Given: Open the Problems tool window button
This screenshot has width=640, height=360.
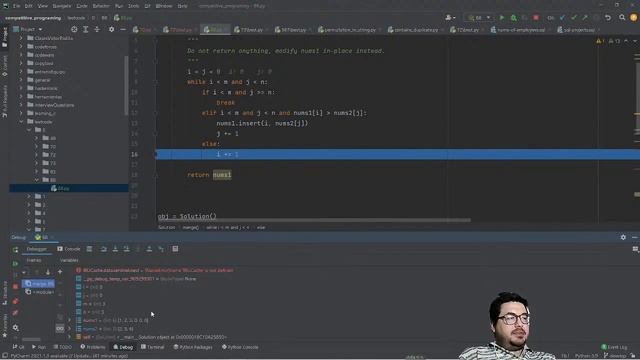Looking at the screenshot, I should point(93,347).
